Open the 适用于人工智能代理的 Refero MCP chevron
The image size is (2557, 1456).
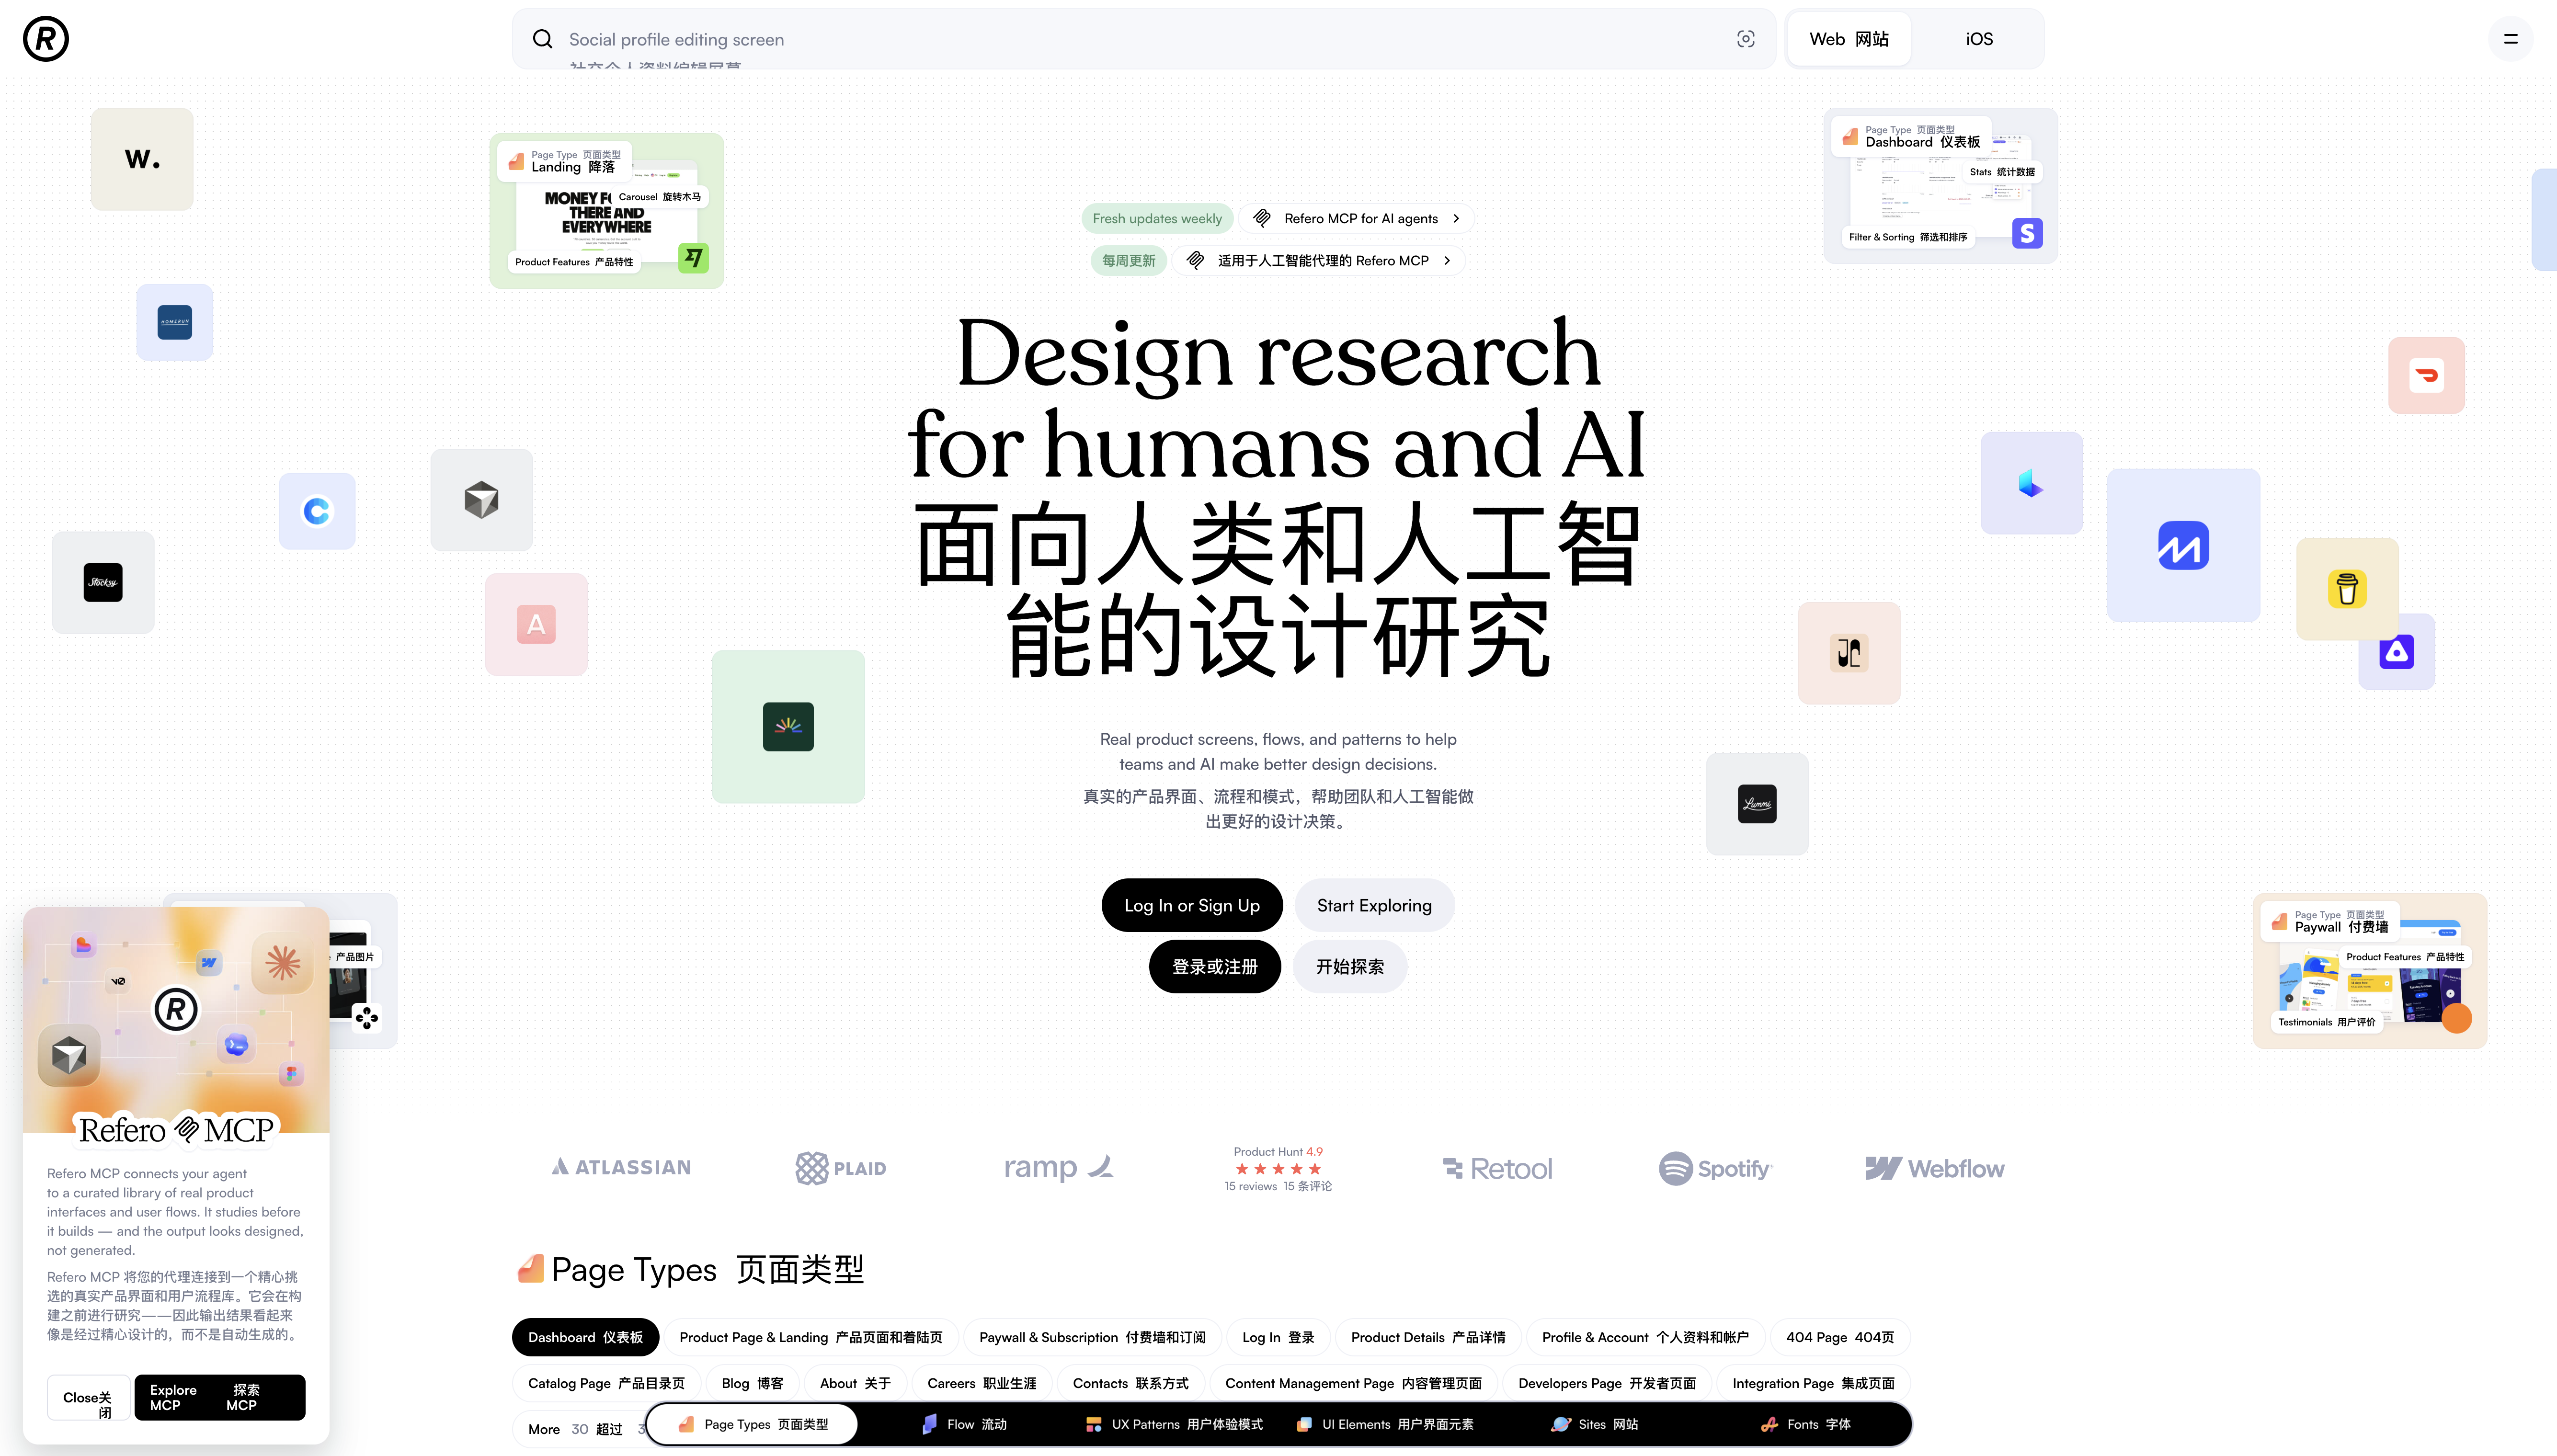1446,260
